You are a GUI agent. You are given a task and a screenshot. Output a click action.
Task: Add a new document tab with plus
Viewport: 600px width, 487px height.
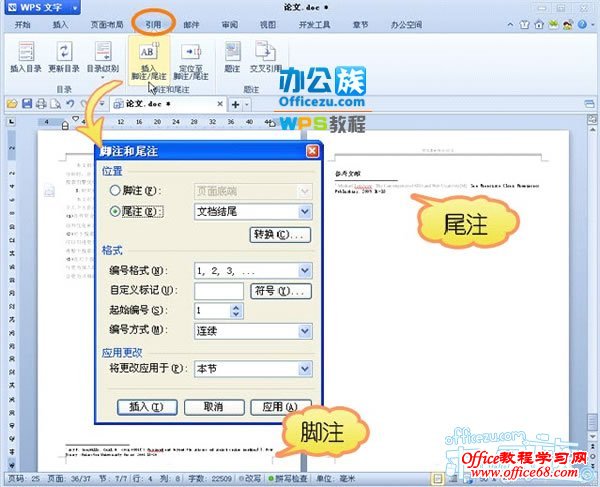click(235, 104)
